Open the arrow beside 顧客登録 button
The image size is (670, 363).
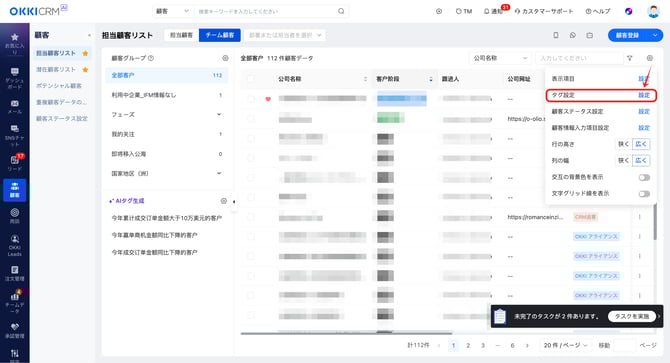[x=655, y=35]
